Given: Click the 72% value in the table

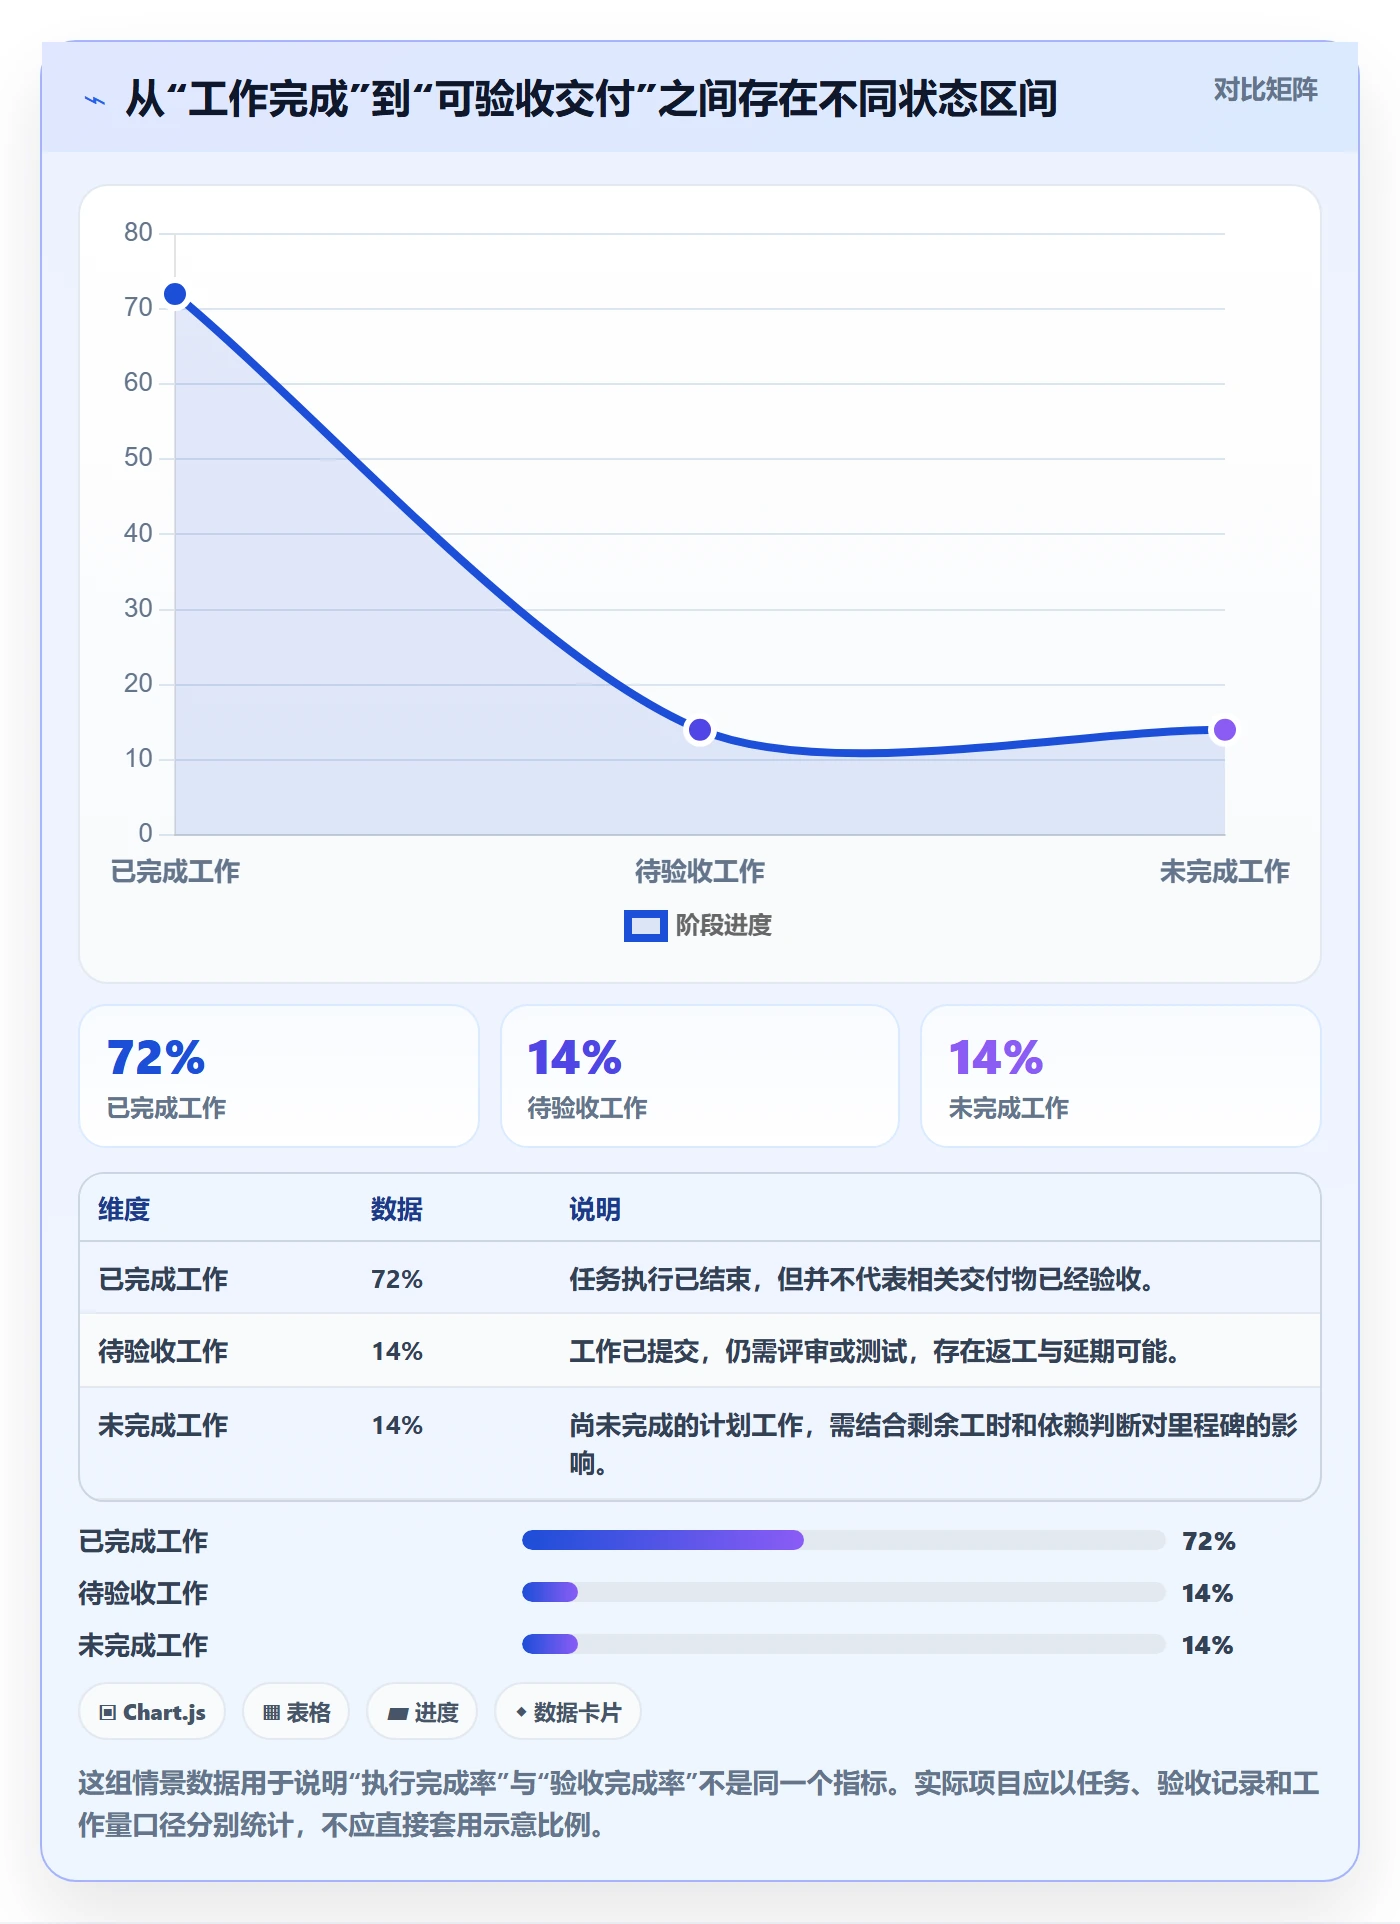Looking at the screenshot, I should [397, 1279].
